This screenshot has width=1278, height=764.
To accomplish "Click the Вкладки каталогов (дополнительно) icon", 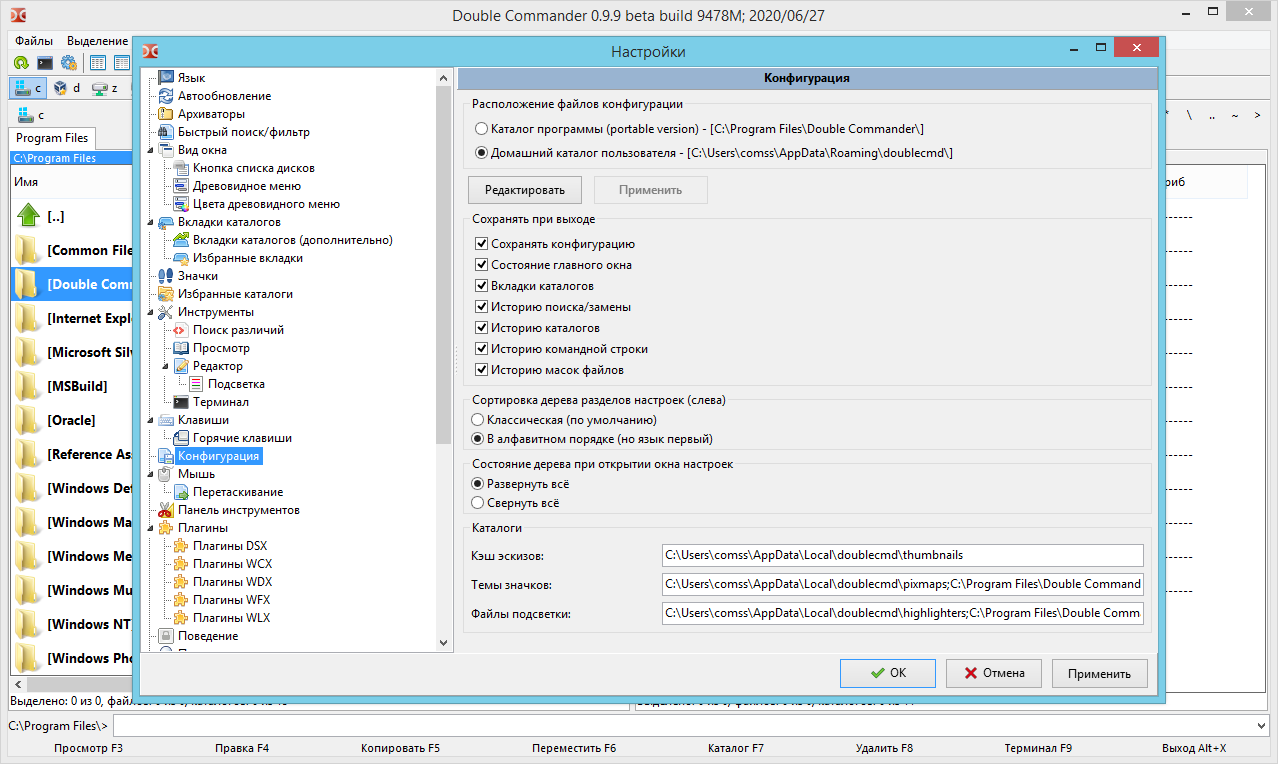I will tap(181, 240).
